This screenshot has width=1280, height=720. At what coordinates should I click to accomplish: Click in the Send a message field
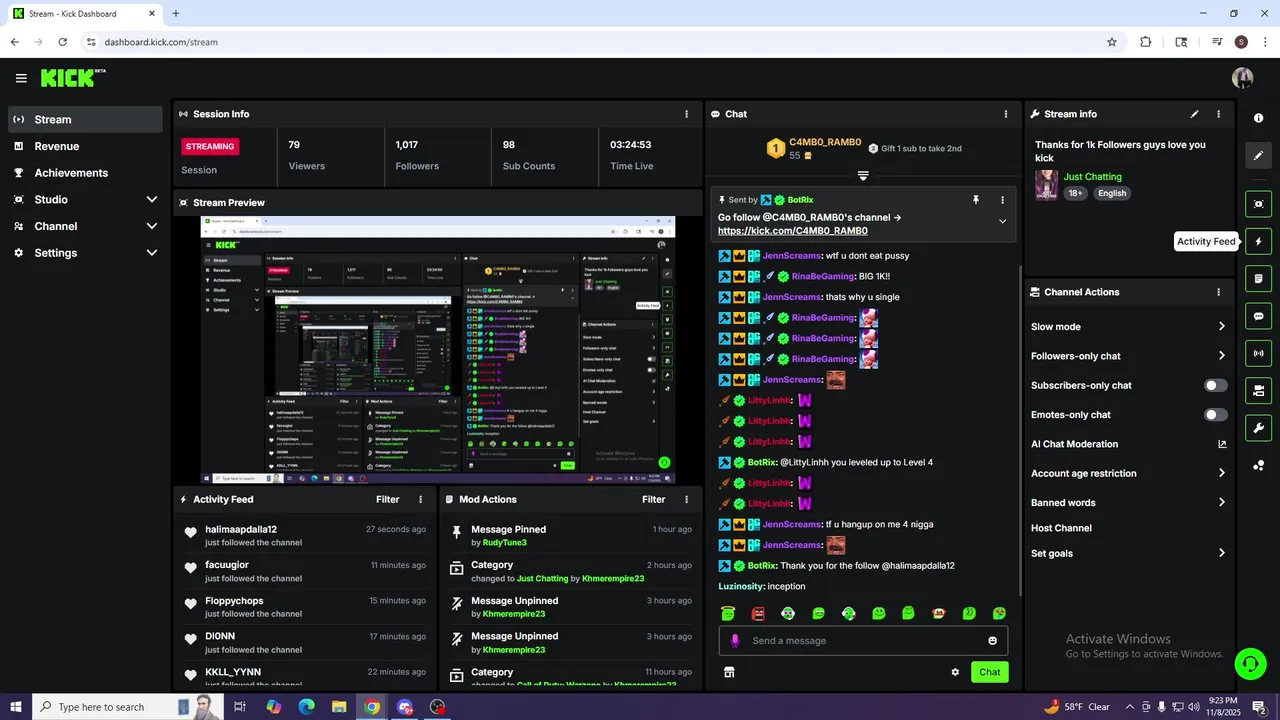point(863,641)
